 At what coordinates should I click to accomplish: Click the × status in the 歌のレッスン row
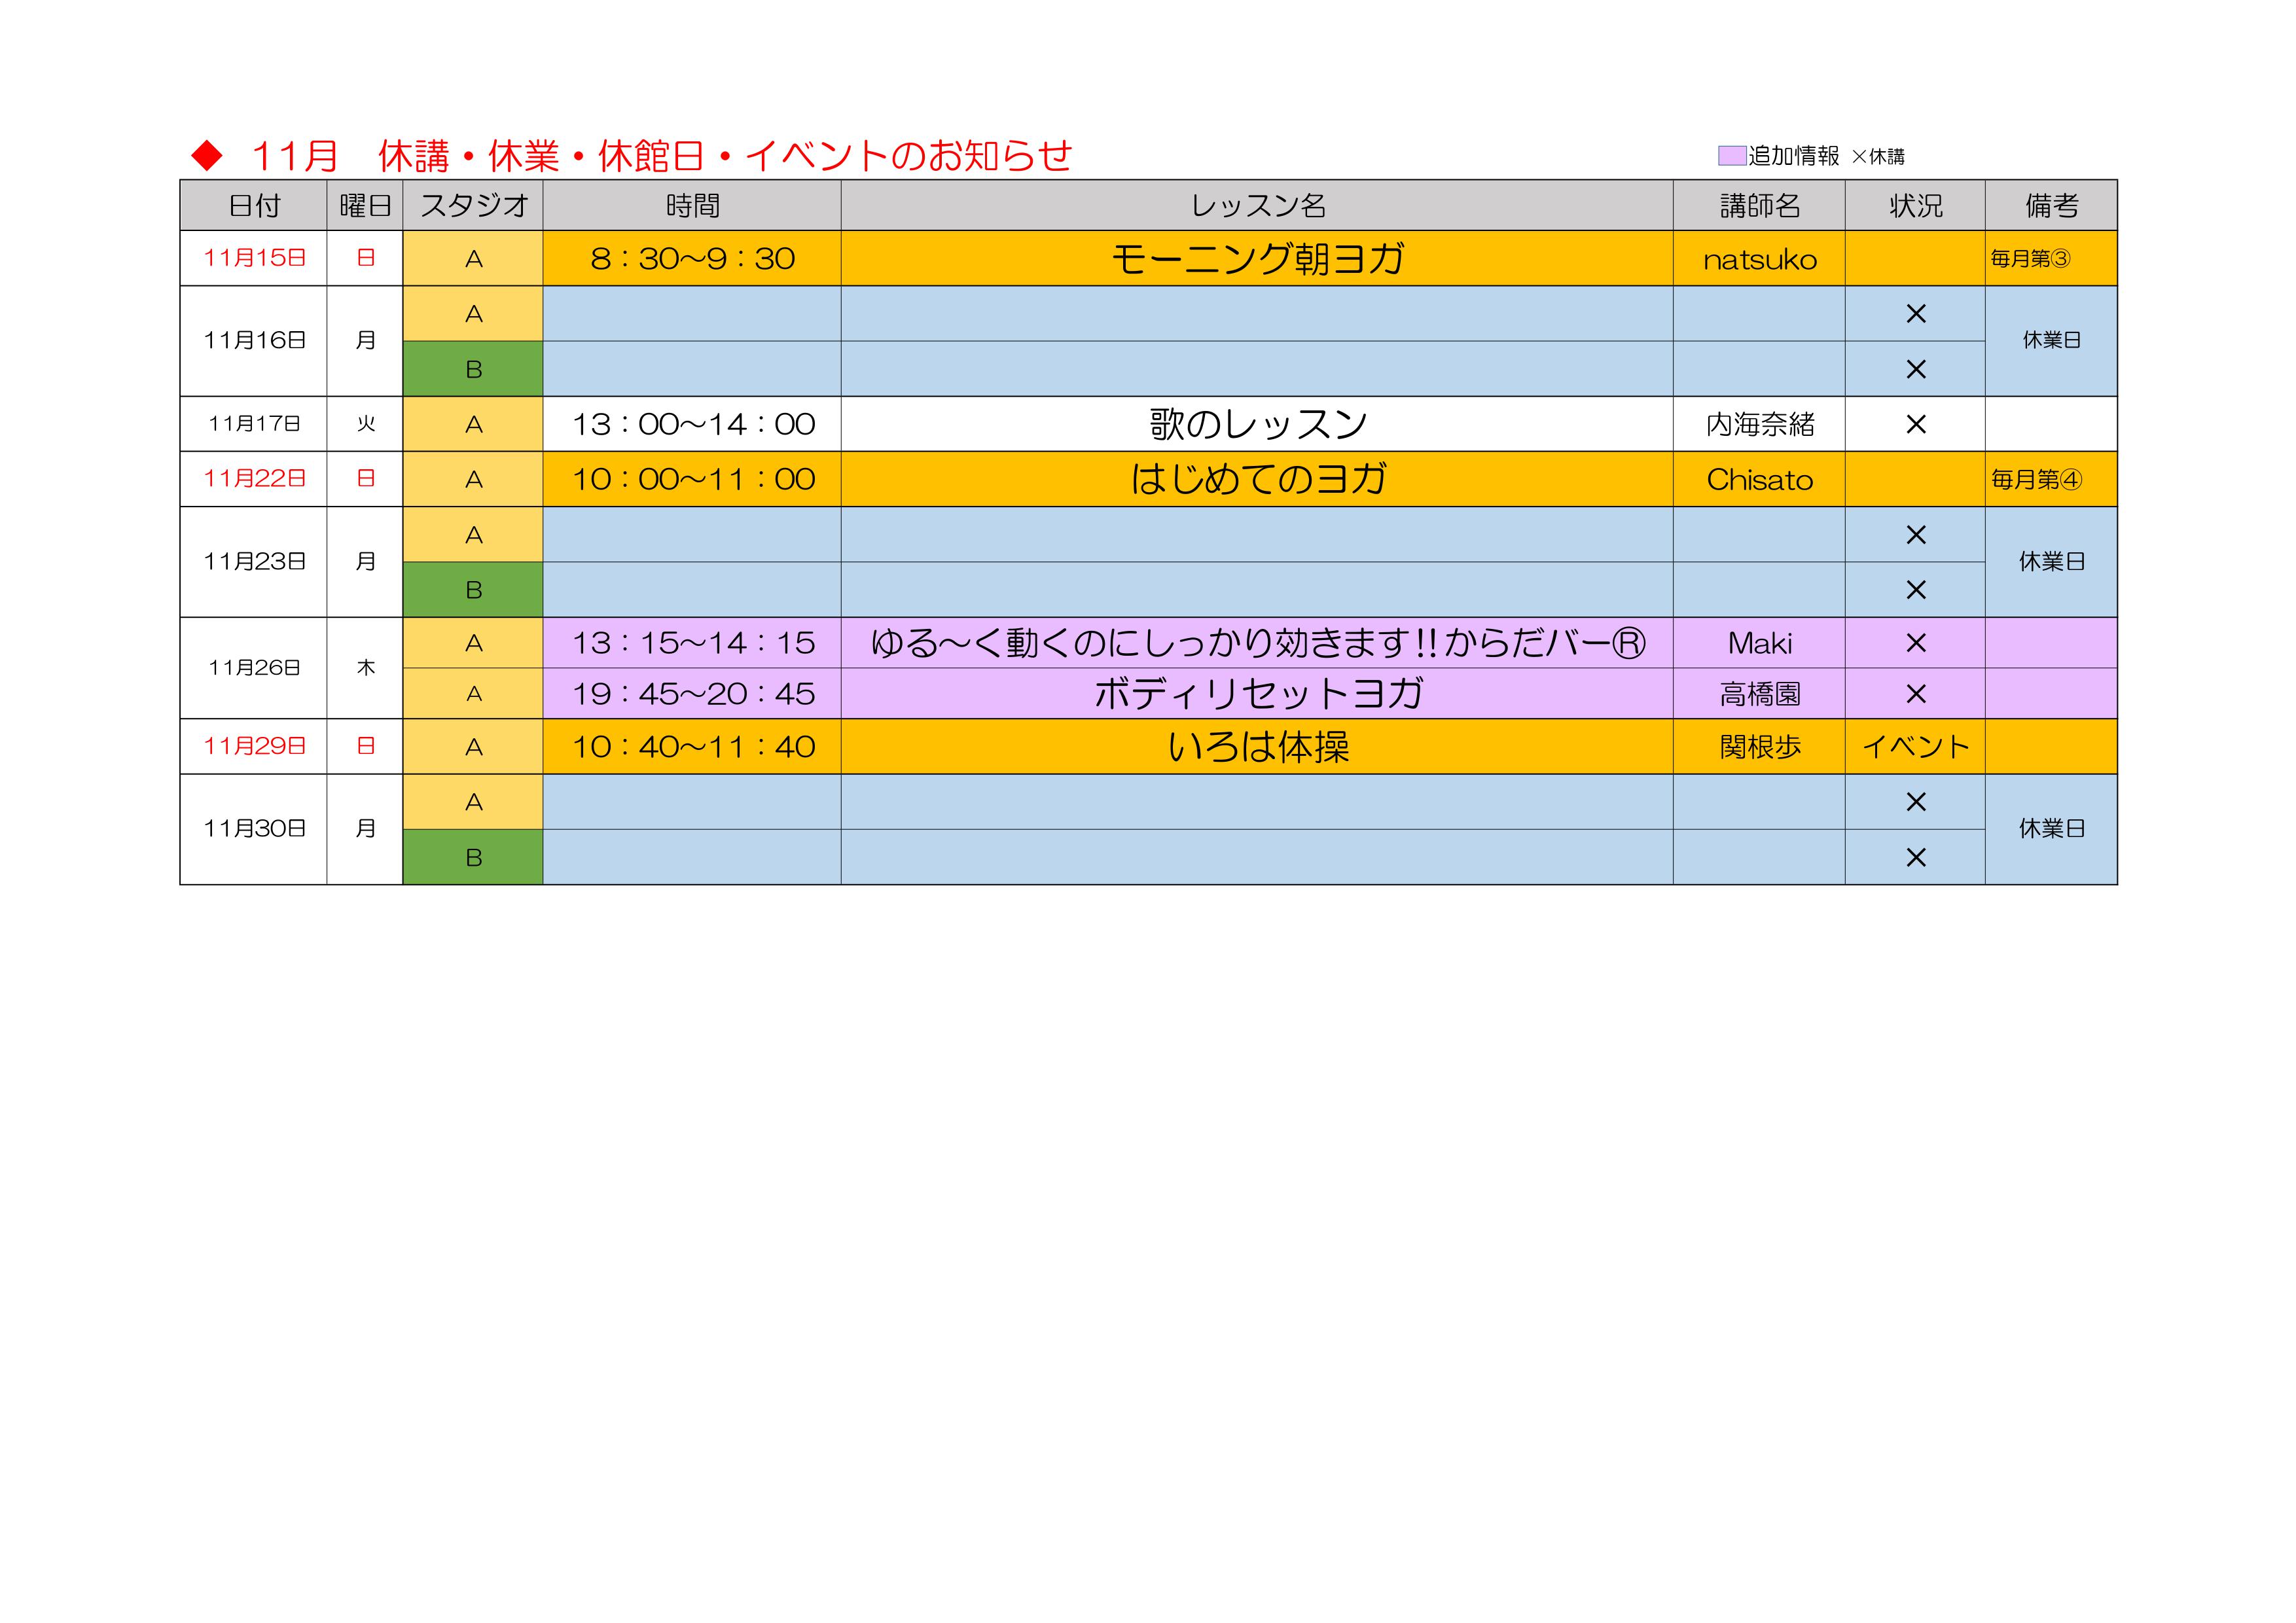click(x=1915, y=425)
